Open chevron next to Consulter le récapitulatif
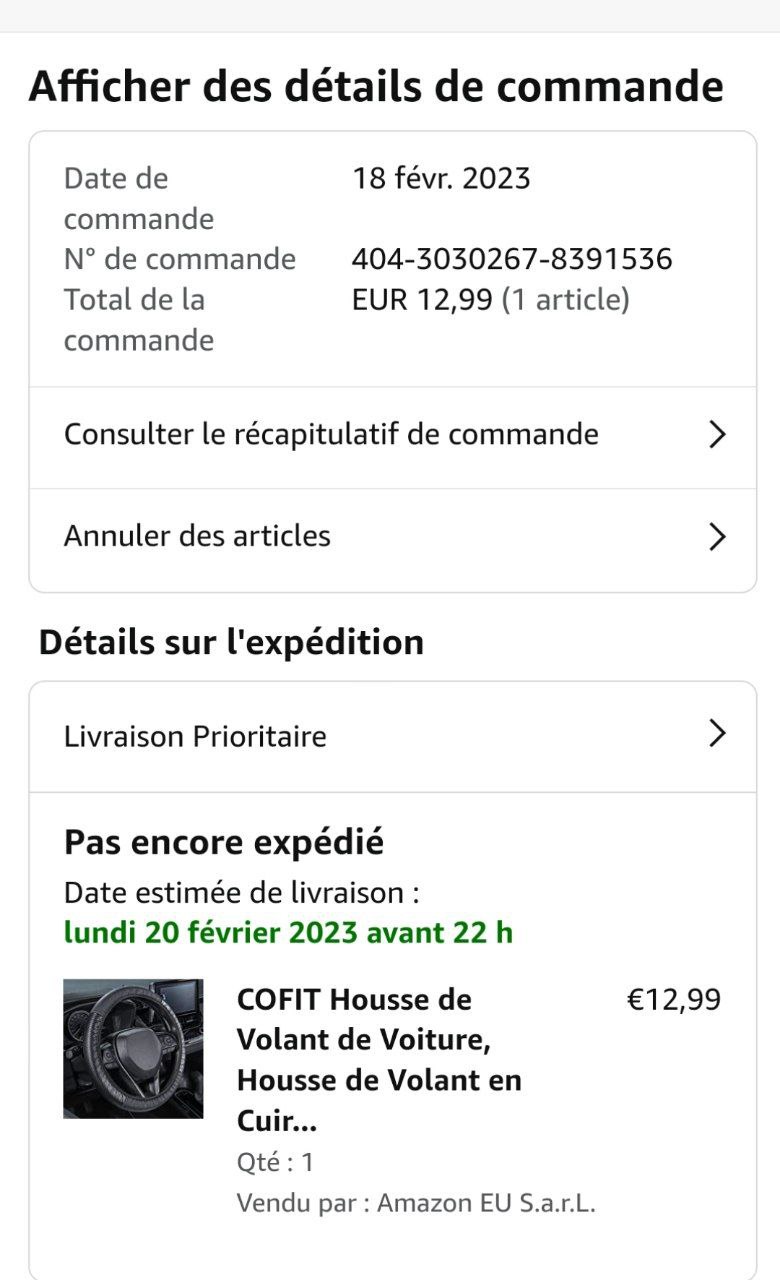Viewport: 780px width, 1280px height. click(716, 435)
